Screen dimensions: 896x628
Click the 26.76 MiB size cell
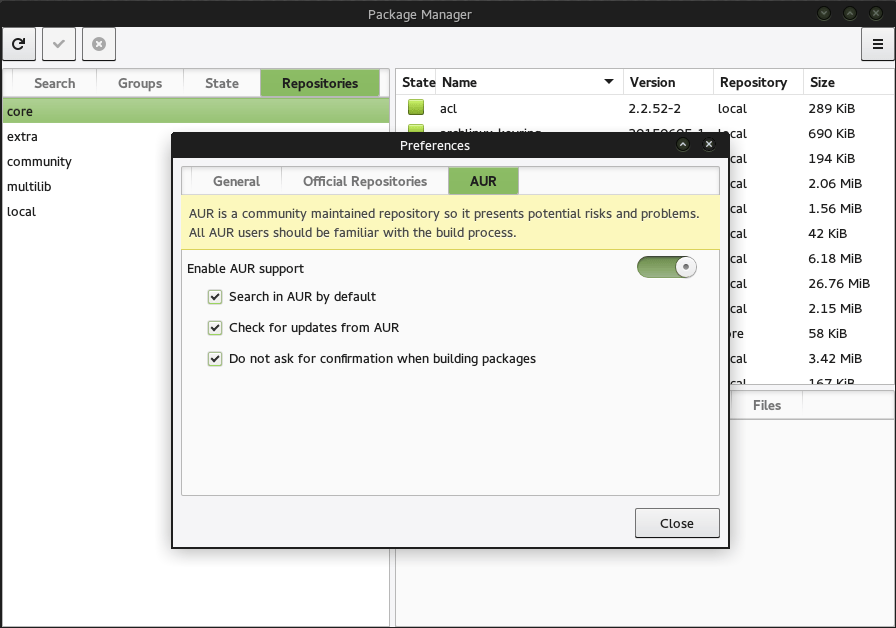pyautogui.click(x=839, y=284)
